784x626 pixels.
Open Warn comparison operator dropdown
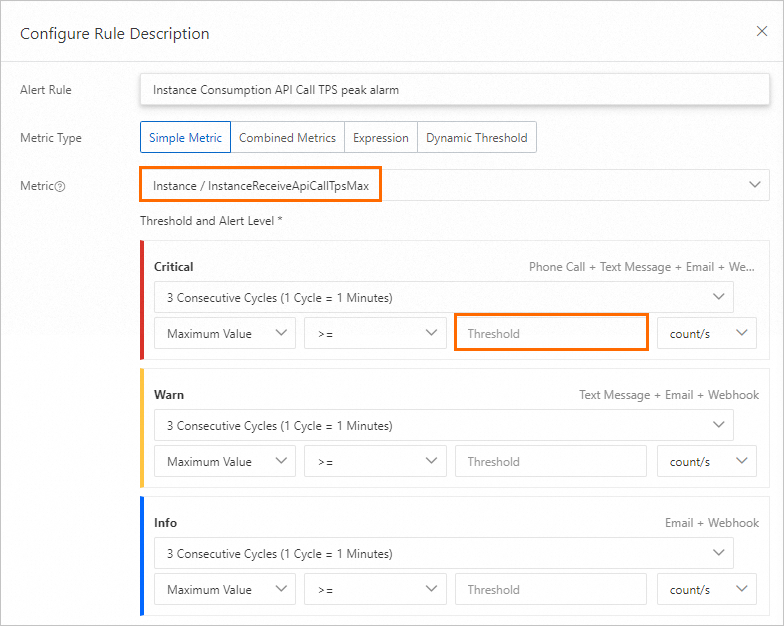coord(375,462)
